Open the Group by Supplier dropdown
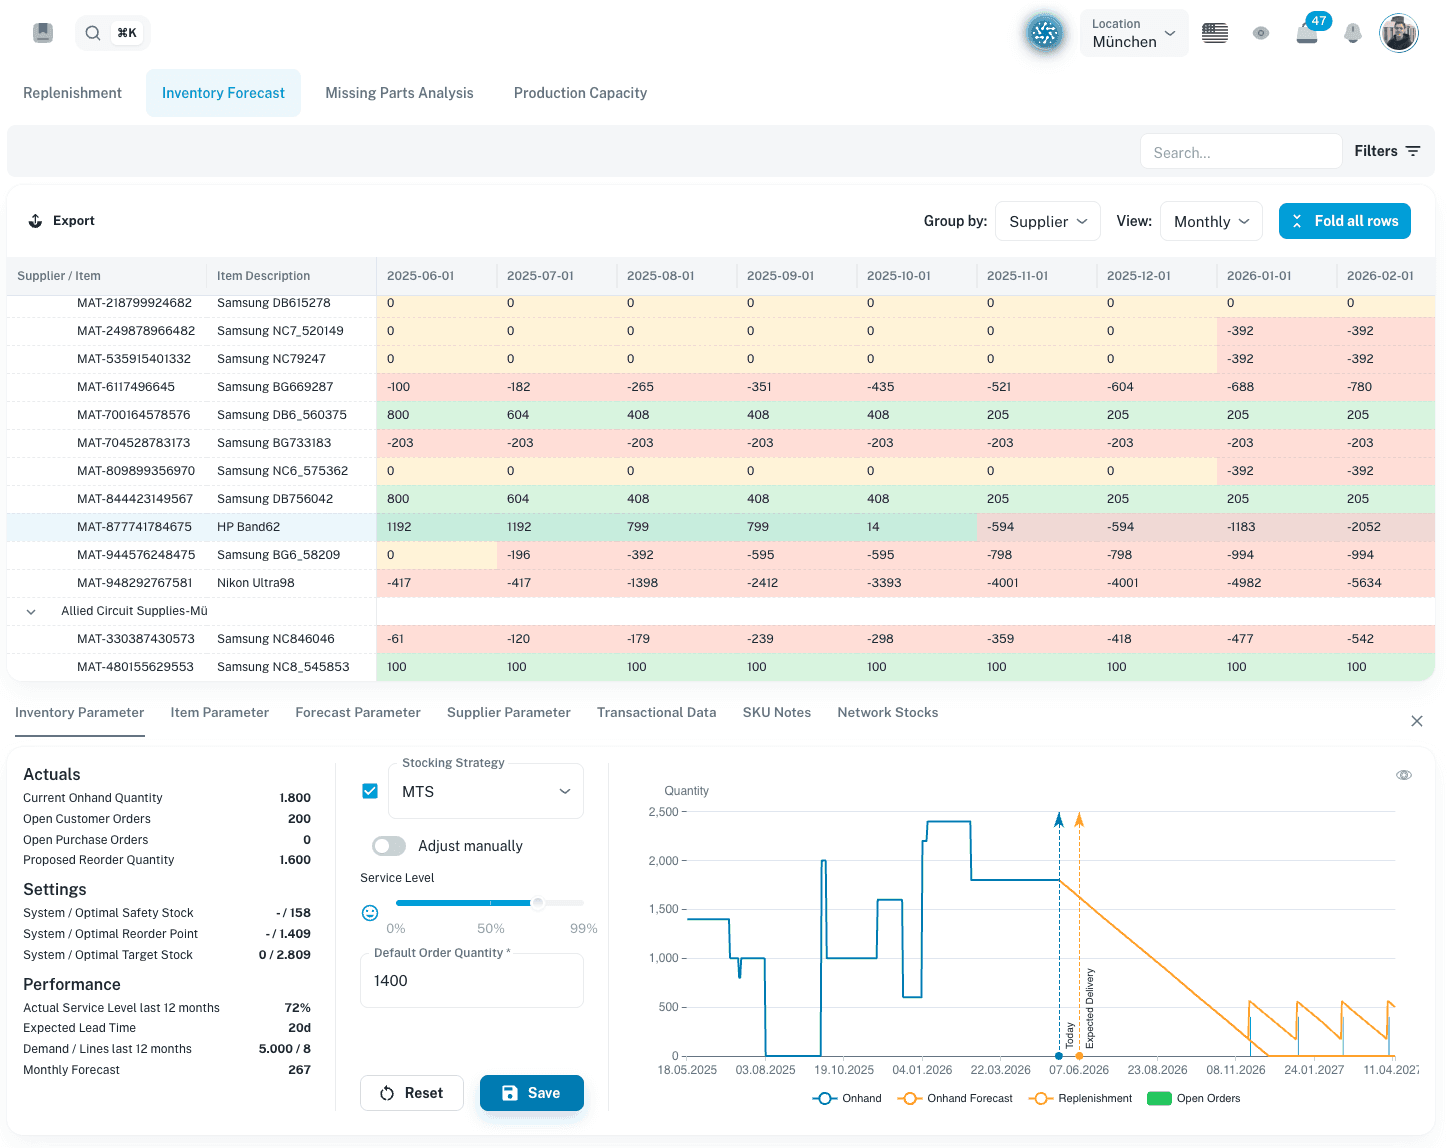 pos(1048,221)
